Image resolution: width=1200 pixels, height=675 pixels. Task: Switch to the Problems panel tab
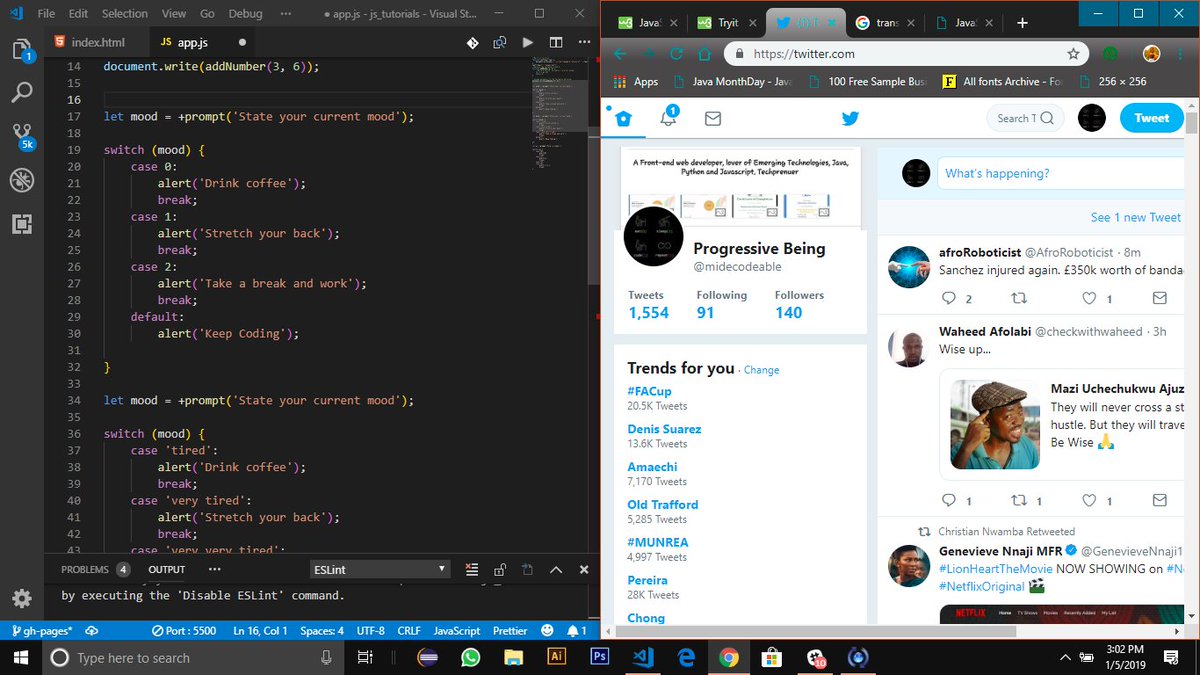point(95,569)
